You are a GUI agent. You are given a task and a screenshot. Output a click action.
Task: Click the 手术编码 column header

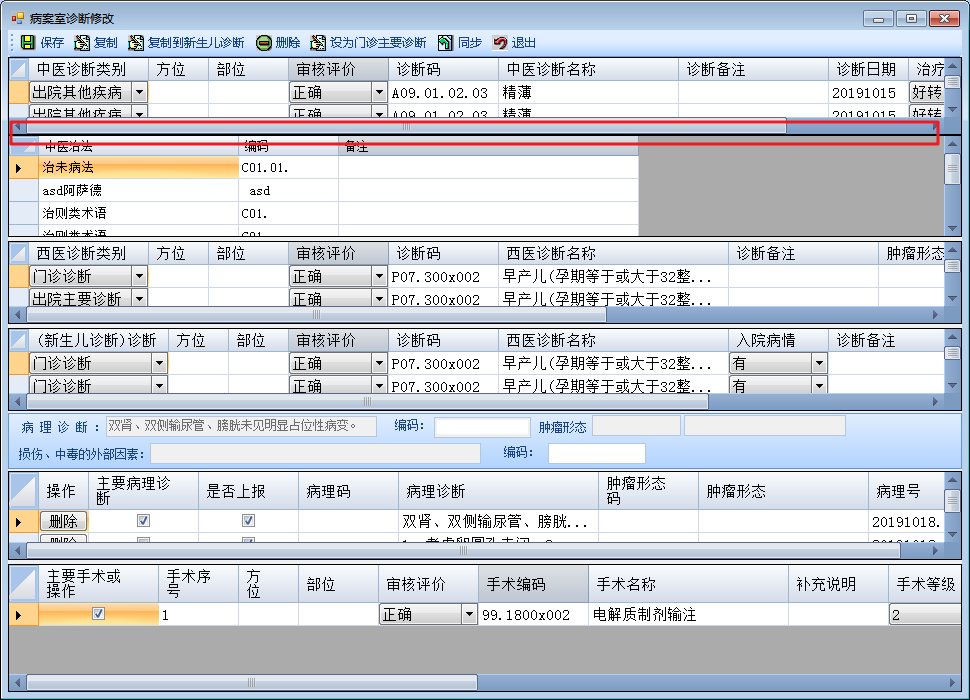tap(533, 584)
